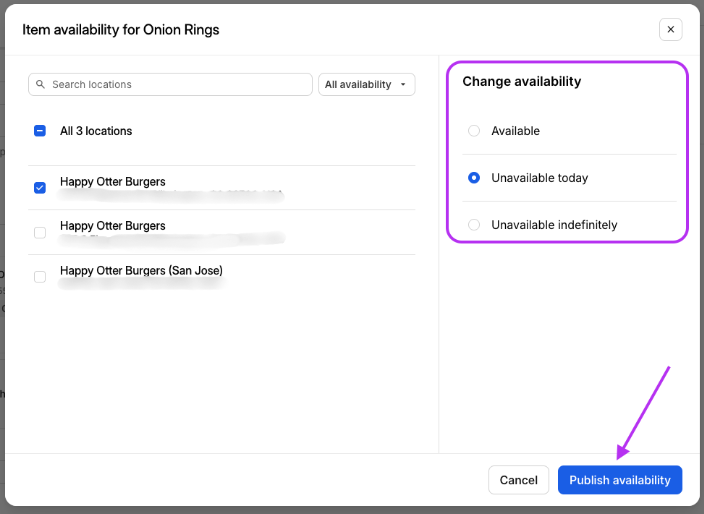The width and height of the screenshot is (704, 514).
Task: Click the All 3 locations label
Action: point(96,131)
